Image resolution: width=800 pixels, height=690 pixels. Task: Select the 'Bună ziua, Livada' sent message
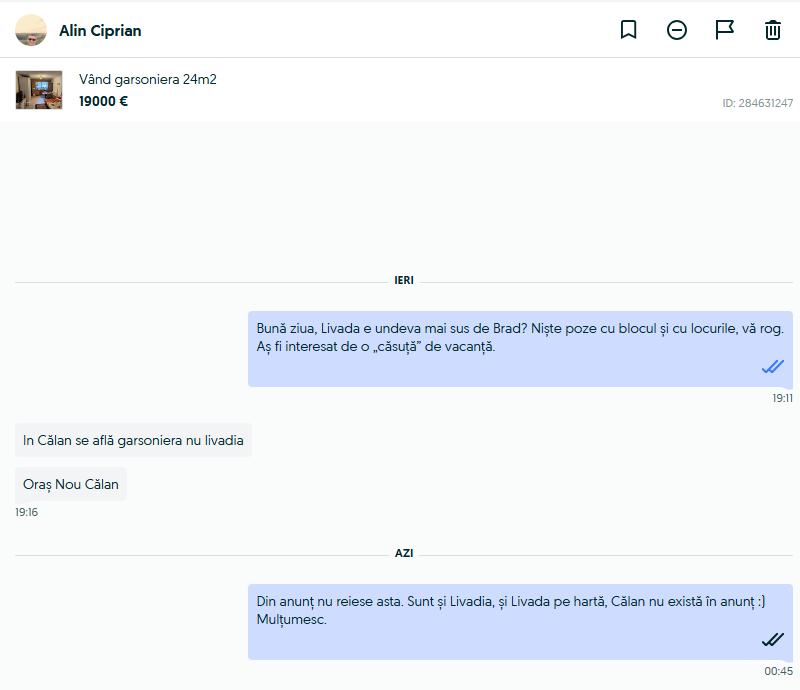click(x=520, y=349)
